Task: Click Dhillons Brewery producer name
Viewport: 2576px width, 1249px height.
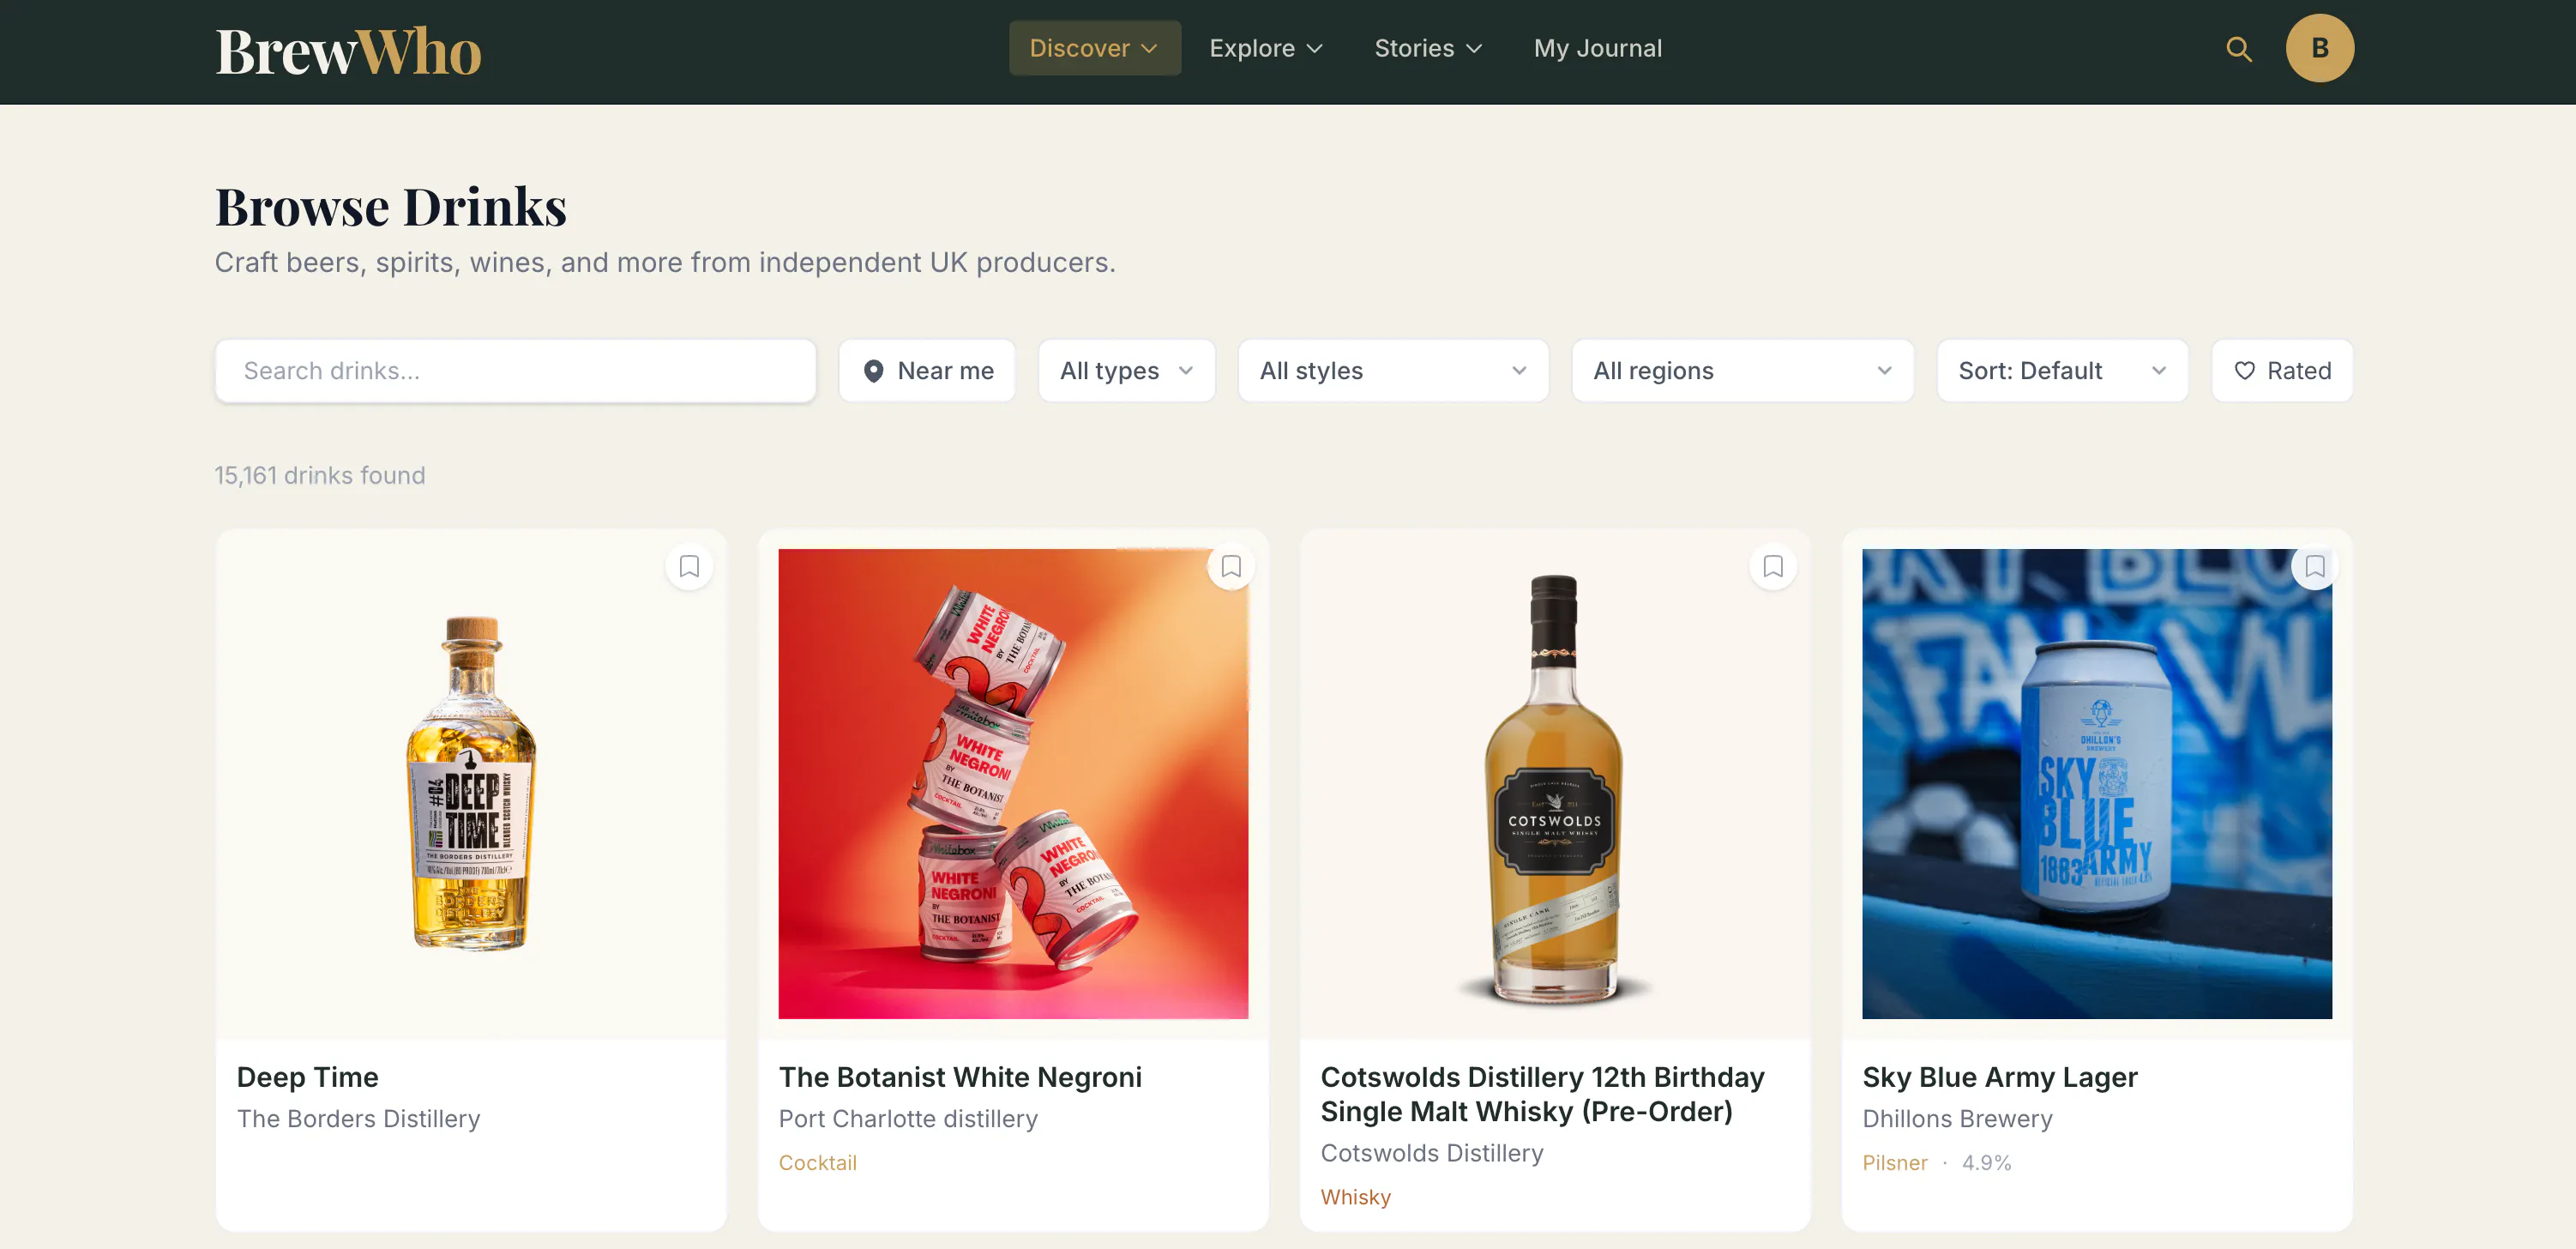Action: (x=1957, y=1119)
